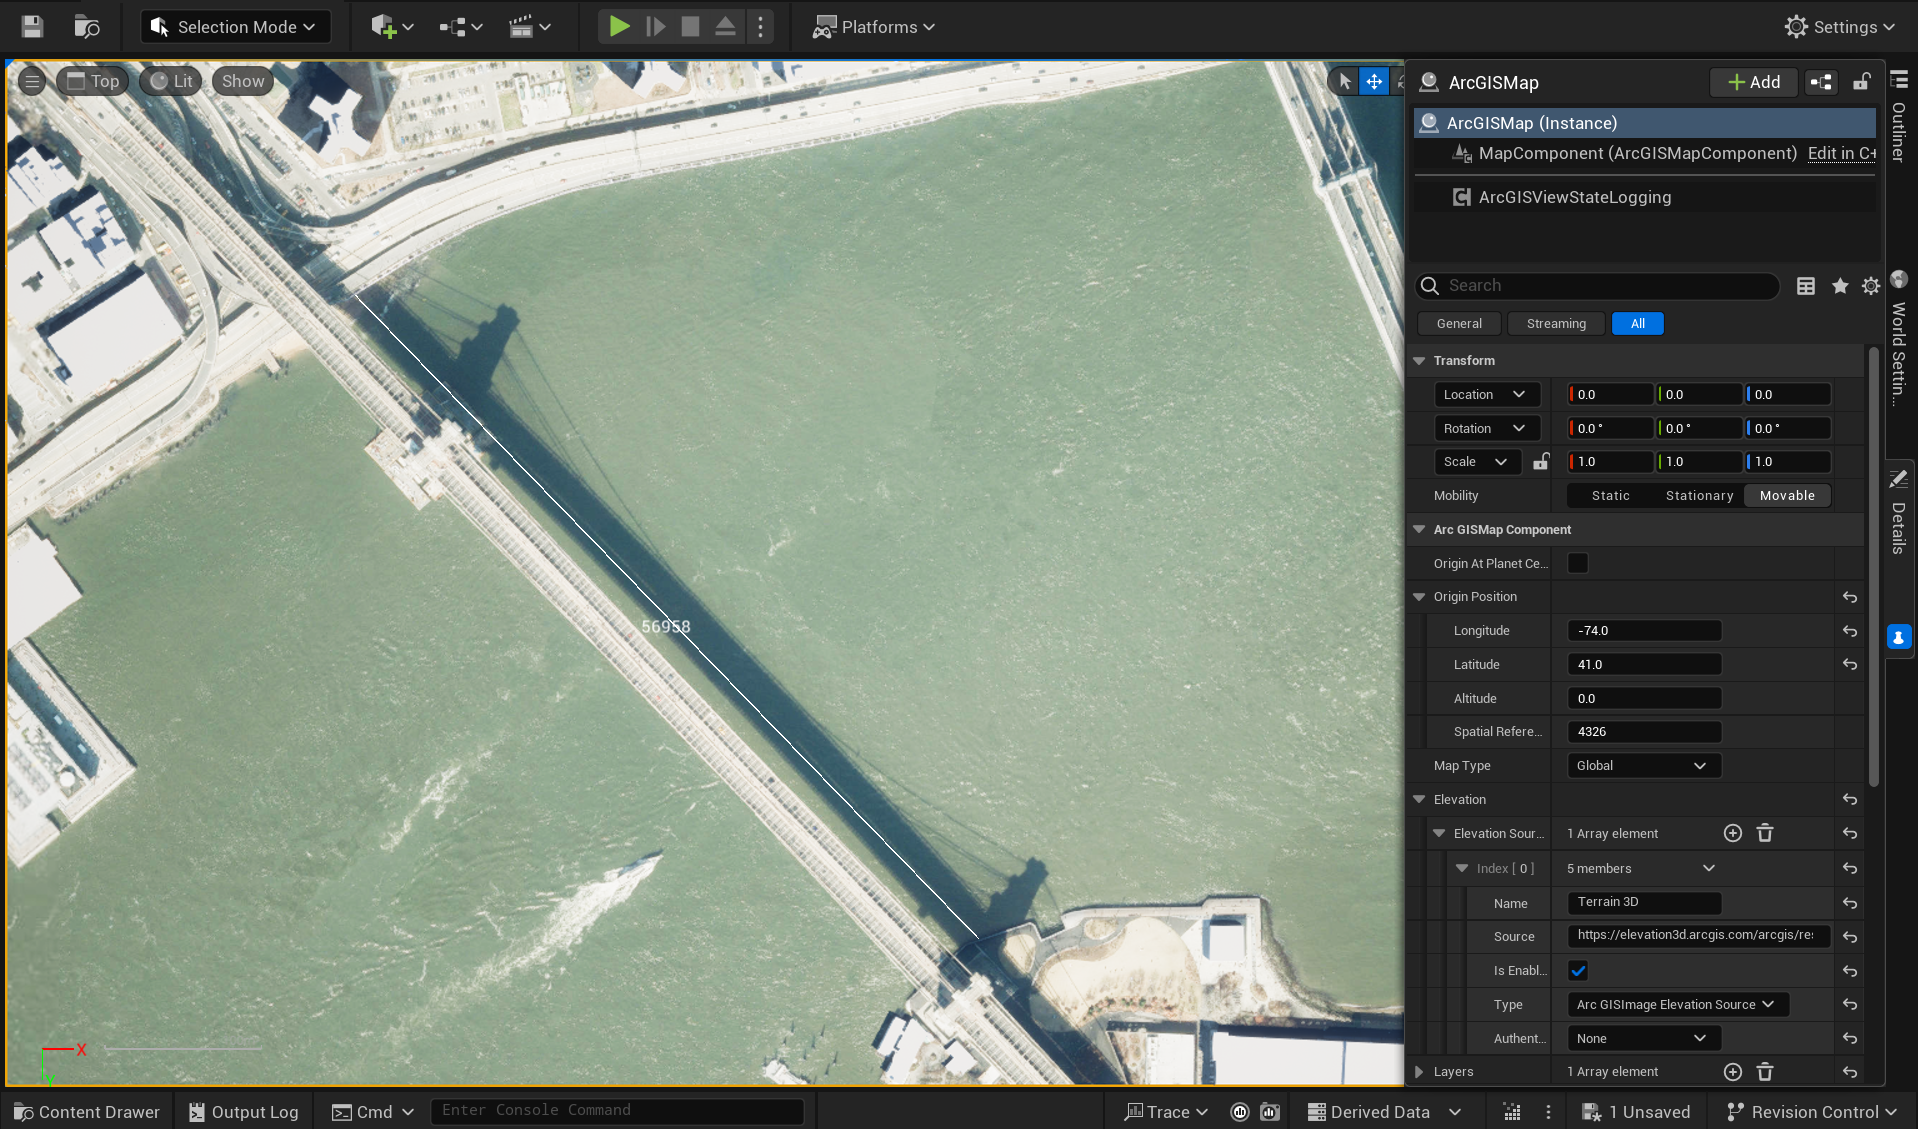Screen dimensions: 1918x1129
Task: Toggle Origin At Planet Center checkbox
Action: (1577, 563)
